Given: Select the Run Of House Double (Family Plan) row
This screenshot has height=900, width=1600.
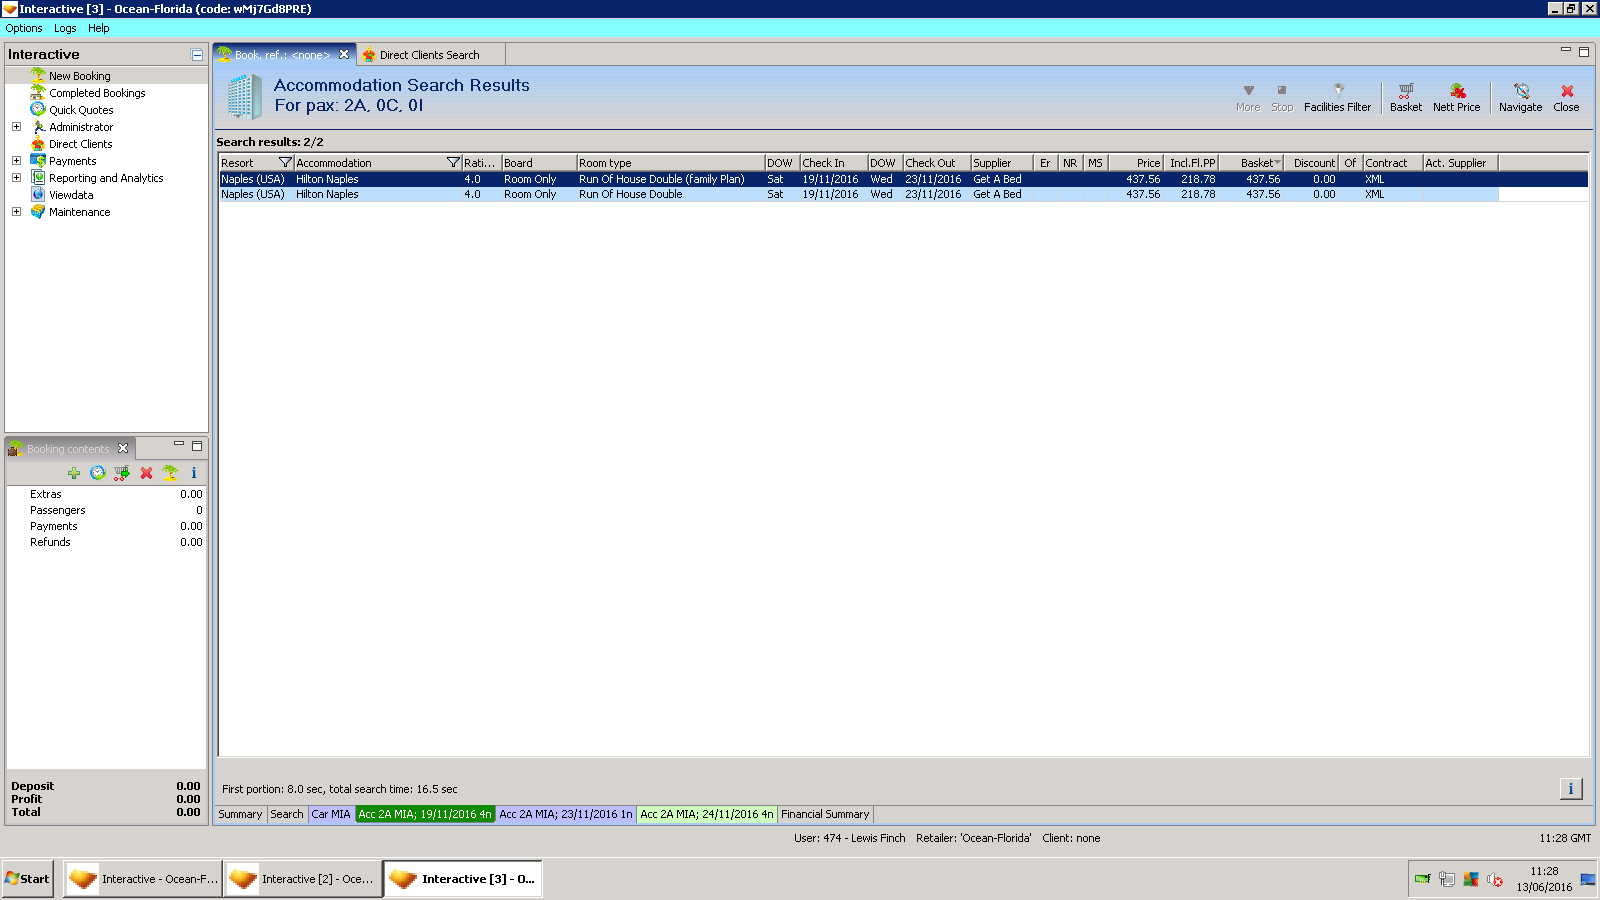Looking at the screenshot, I should 903,179.
